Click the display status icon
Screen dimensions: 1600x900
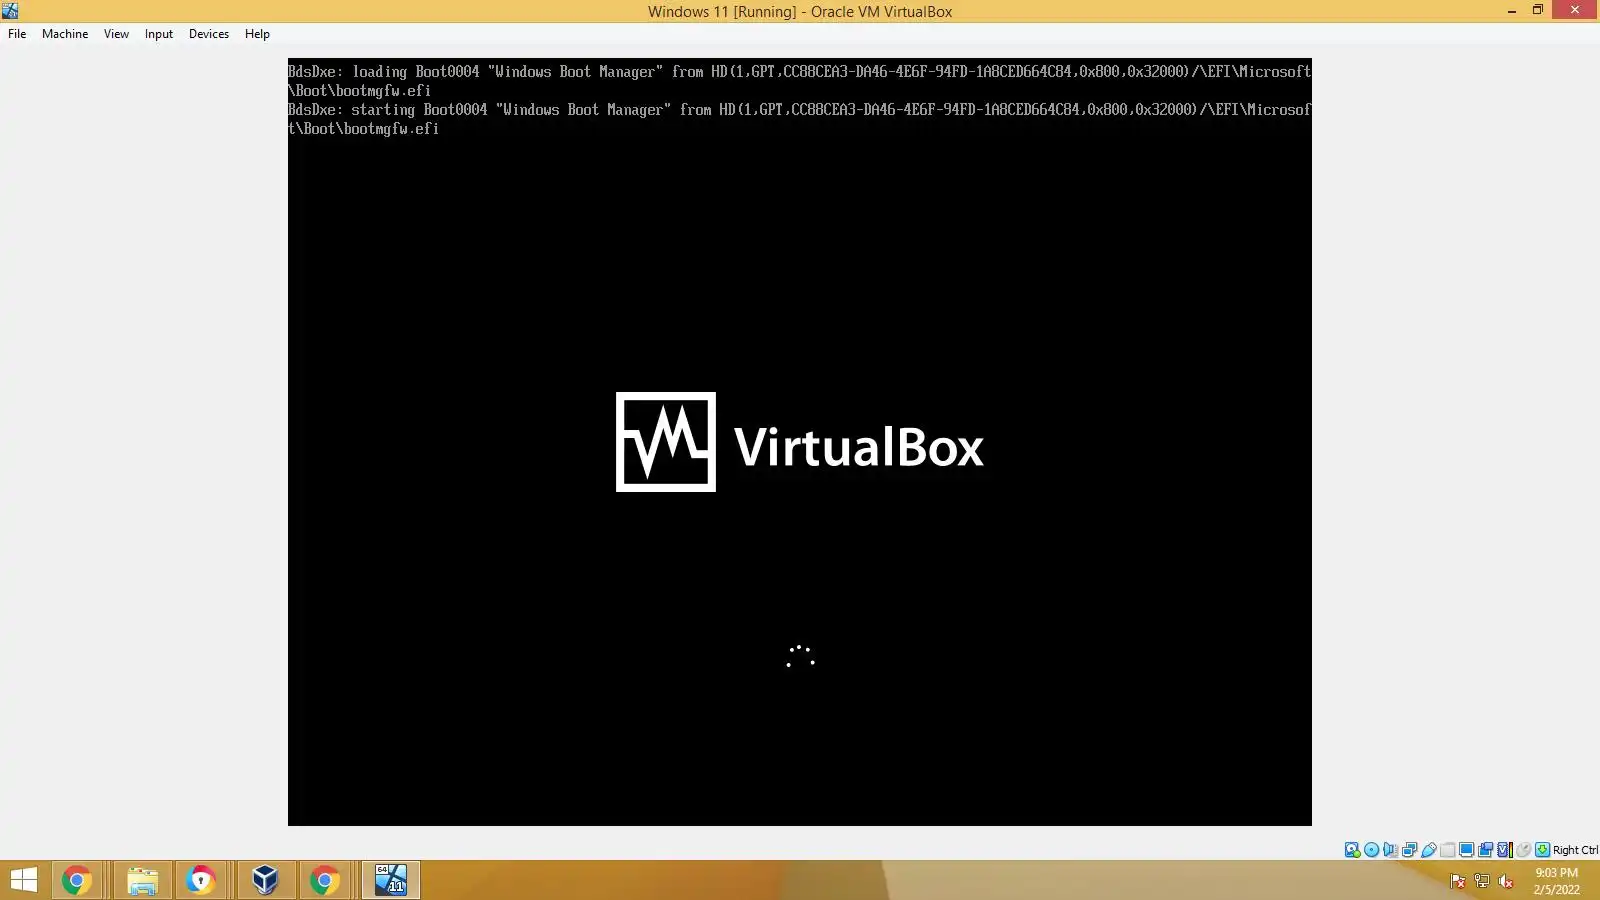pos(1466,850)
